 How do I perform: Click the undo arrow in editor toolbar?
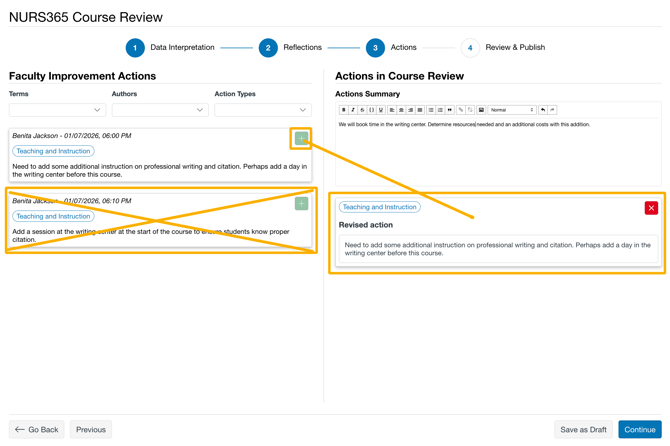543,110
